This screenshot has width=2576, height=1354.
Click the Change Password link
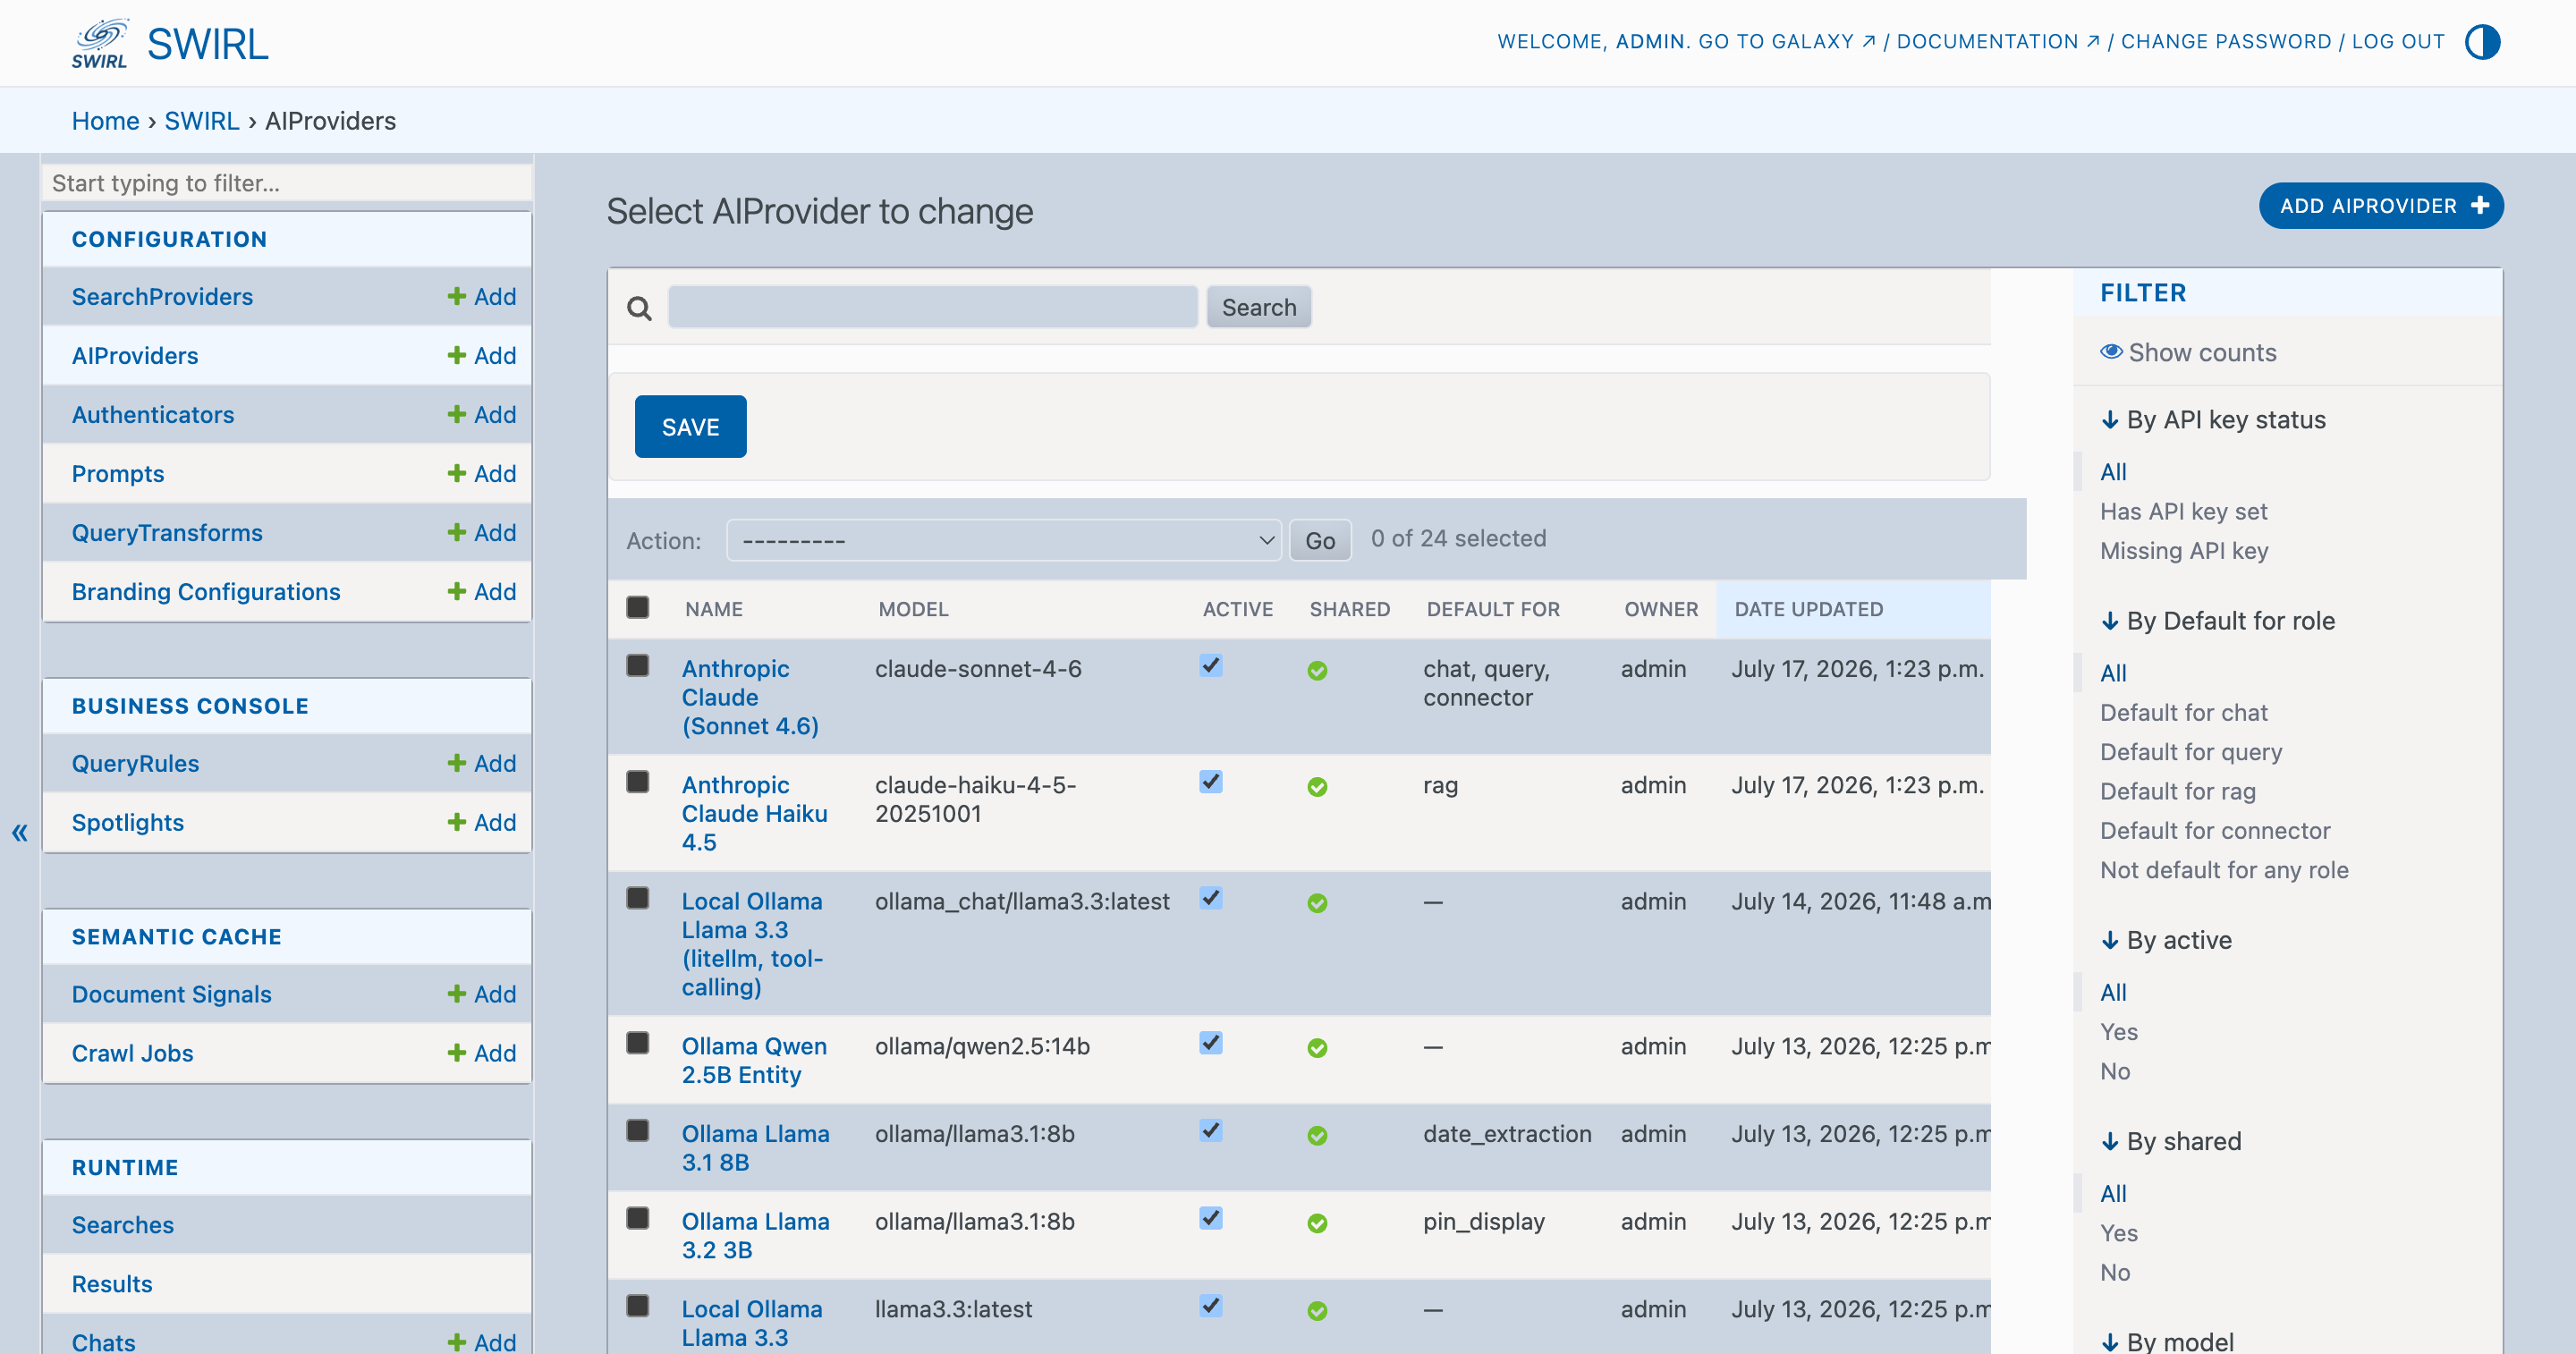(x=2226, y=41)
